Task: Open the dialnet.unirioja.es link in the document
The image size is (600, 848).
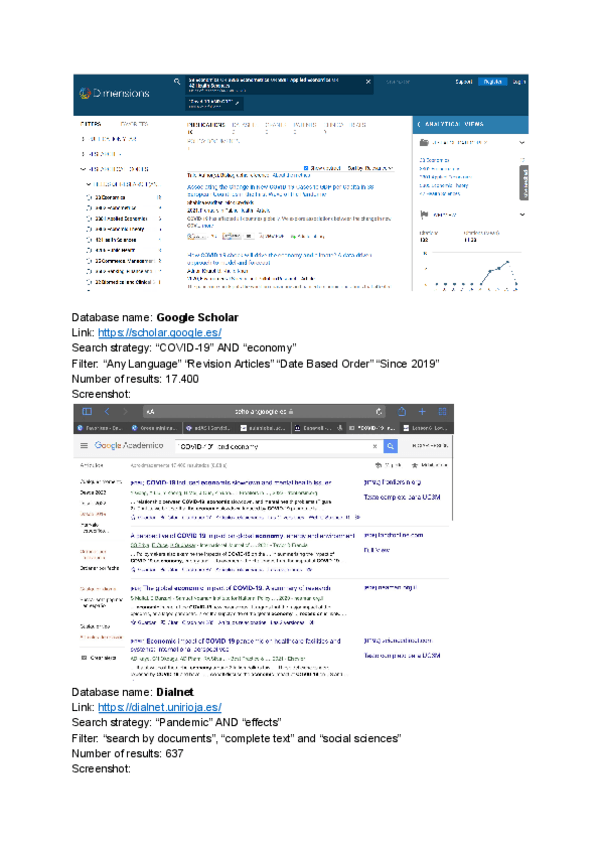Action: click(x=160, y=707)
